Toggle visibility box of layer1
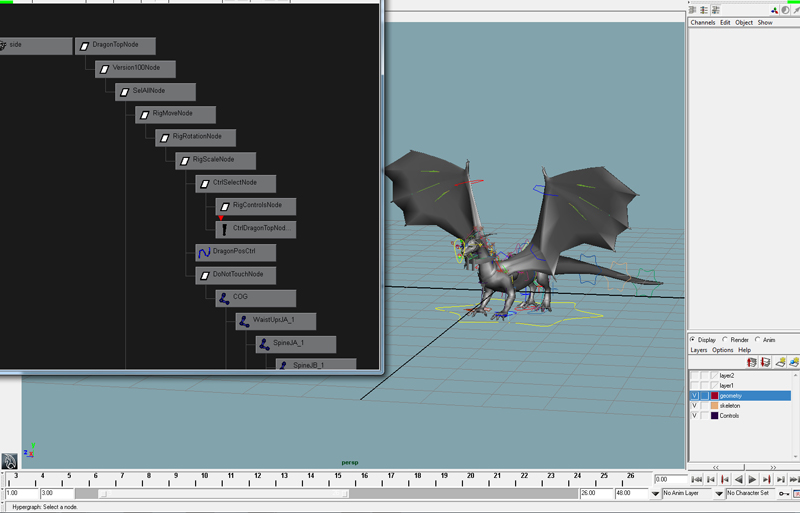 click(694, 385)
